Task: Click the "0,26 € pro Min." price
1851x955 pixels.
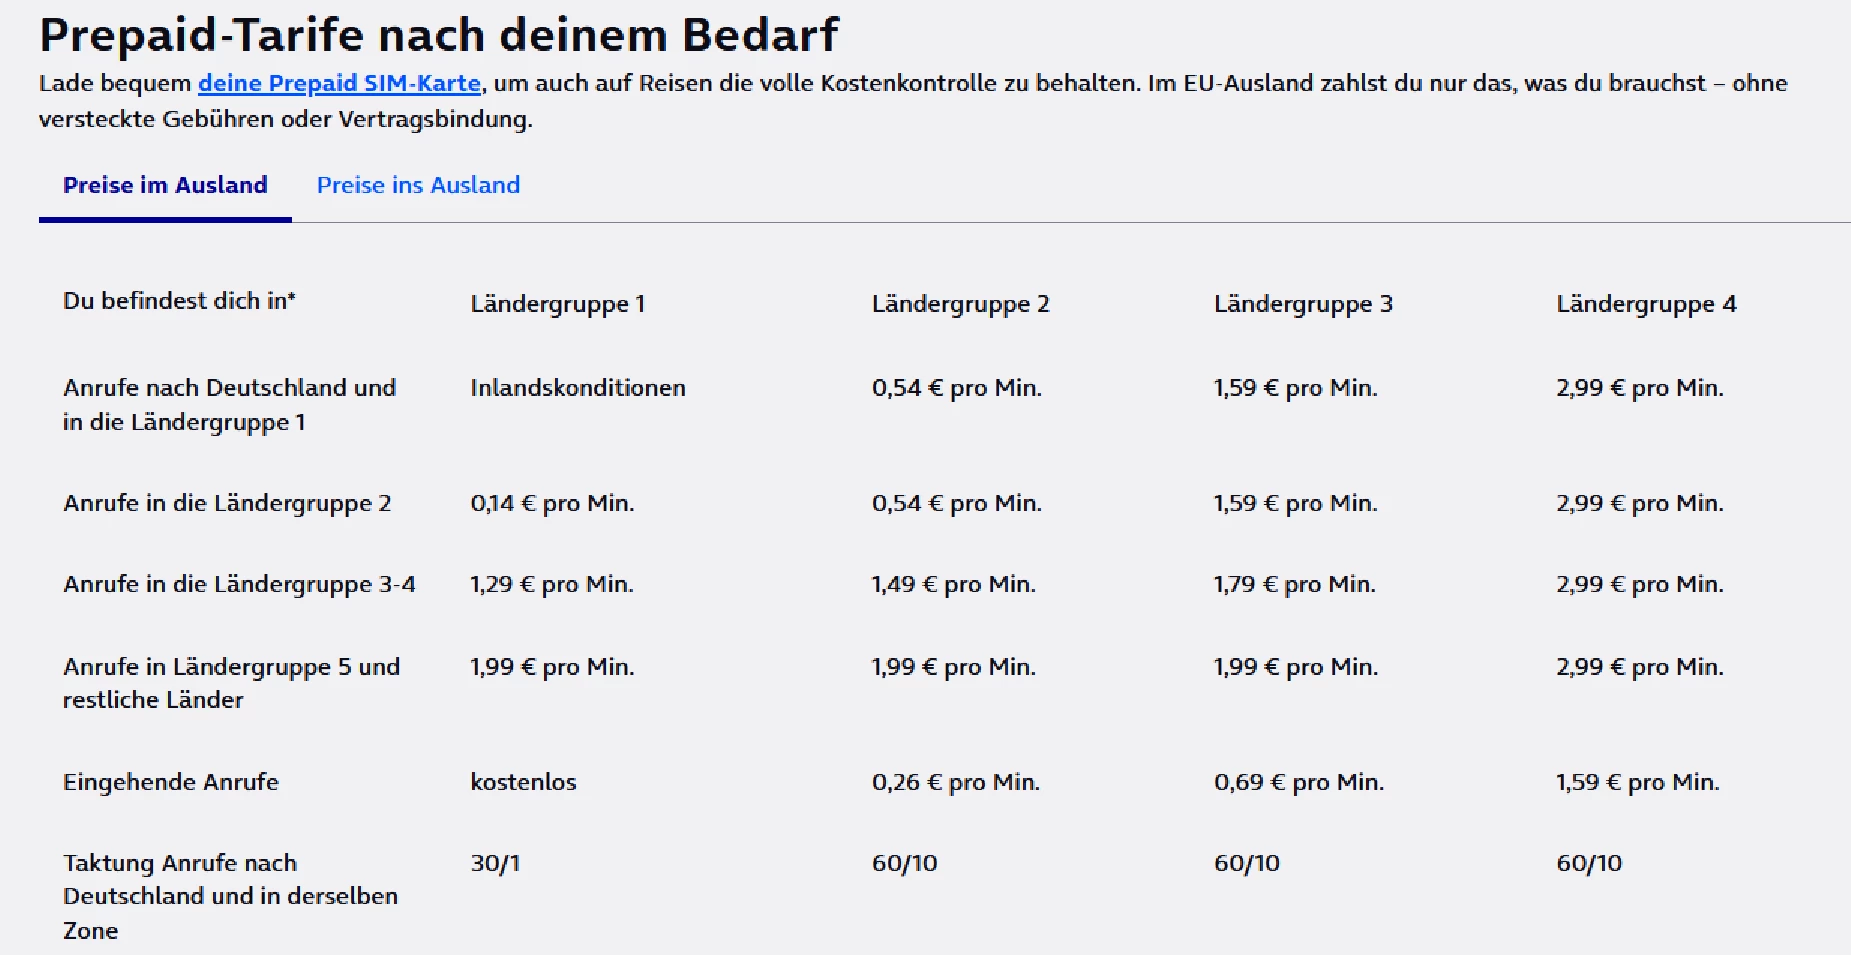Action: (x=955, y=782)
